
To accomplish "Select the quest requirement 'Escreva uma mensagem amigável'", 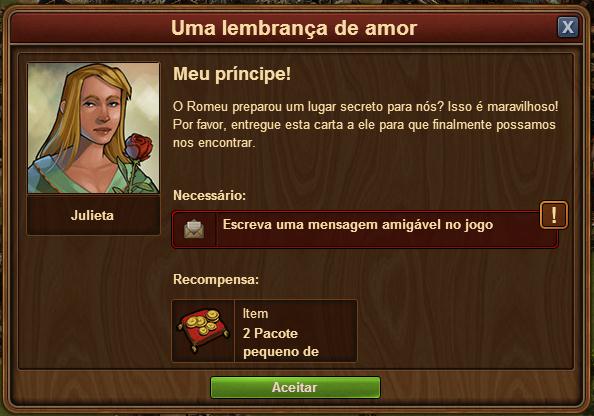I will (365, 229).
